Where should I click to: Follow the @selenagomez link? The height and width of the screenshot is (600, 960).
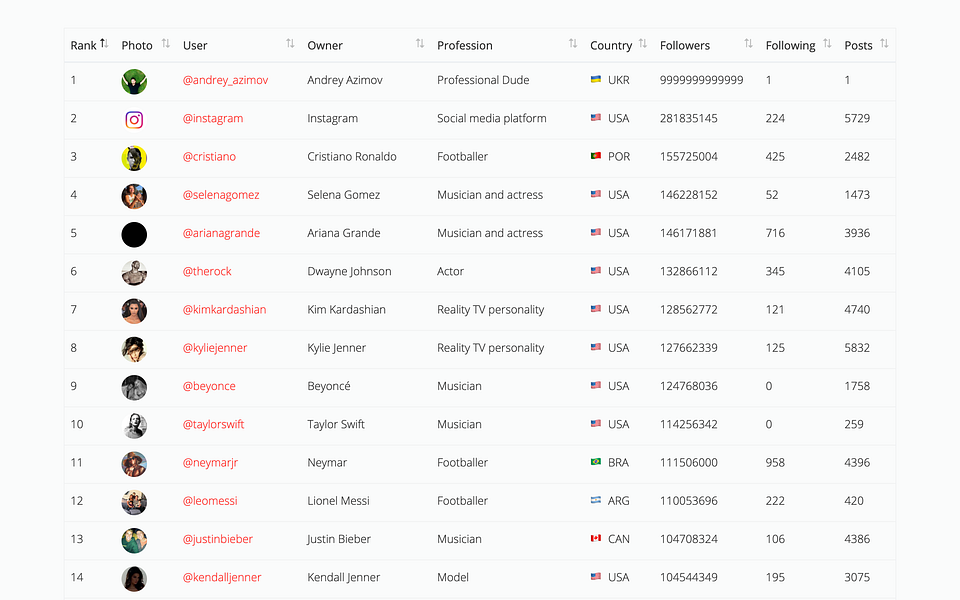pyautogui.click(x=220, y=195)
